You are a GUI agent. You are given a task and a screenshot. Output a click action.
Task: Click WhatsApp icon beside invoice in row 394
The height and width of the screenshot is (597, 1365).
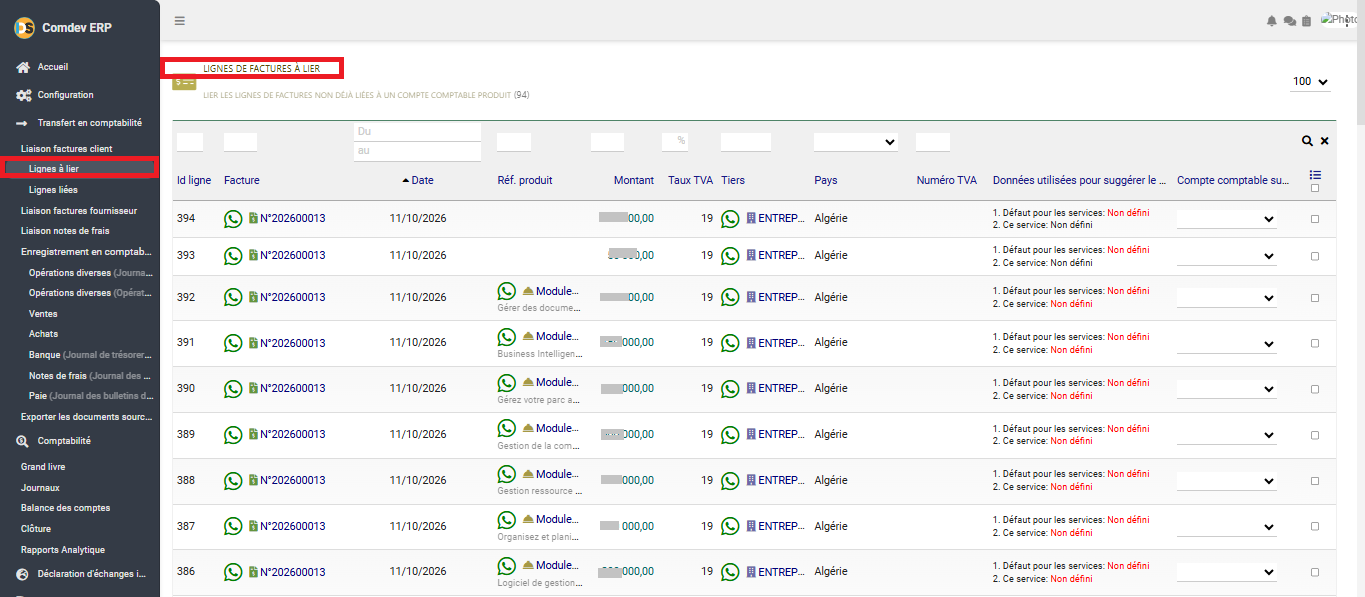234,219
